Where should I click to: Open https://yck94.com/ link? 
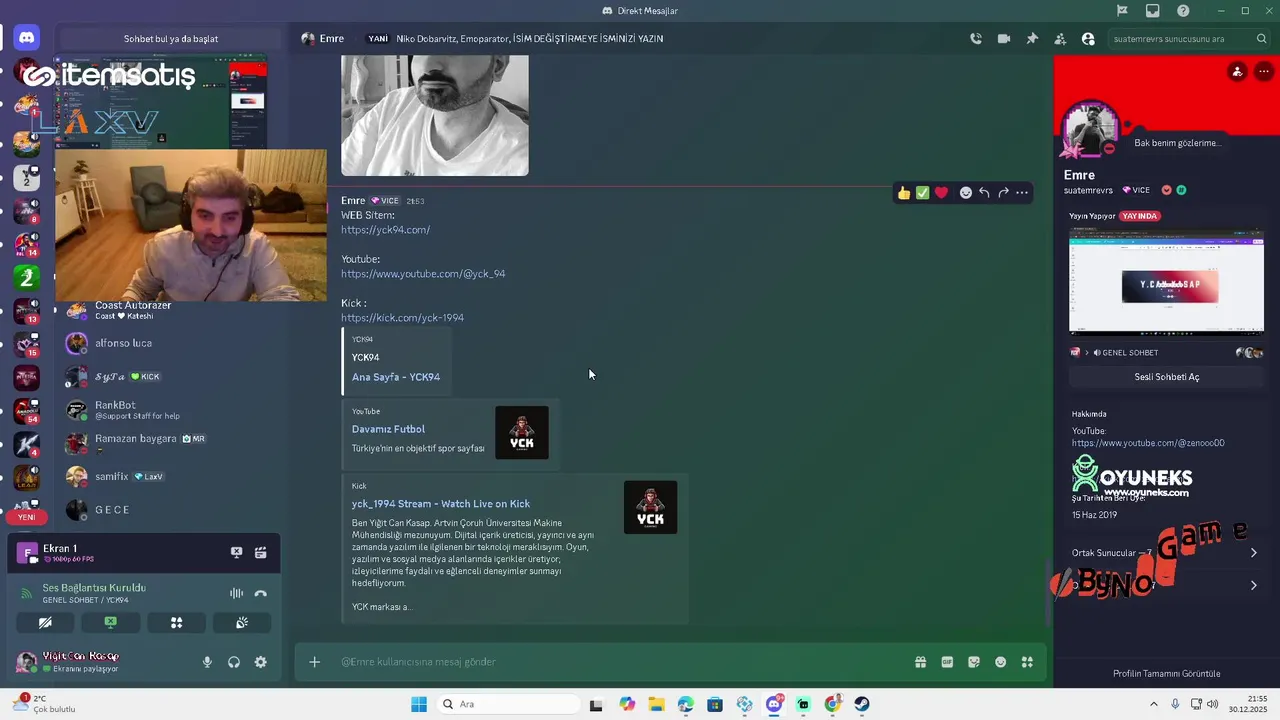(385, 230)
